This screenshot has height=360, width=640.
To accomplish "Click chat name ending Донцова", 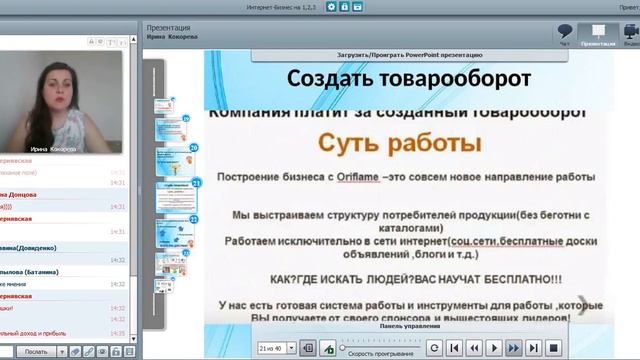I will click(18, 195).
